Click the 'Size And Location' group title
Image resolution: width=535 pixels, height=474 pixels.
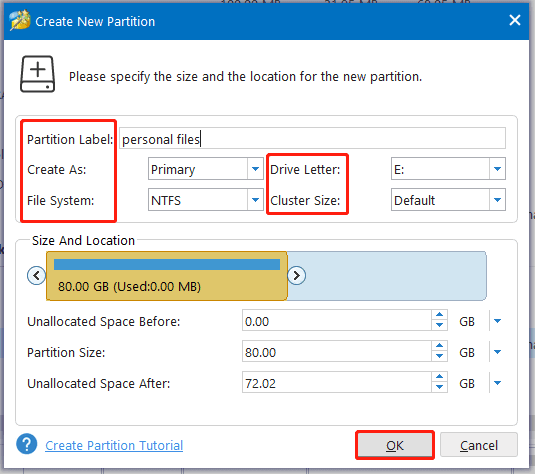coord(83,240)
